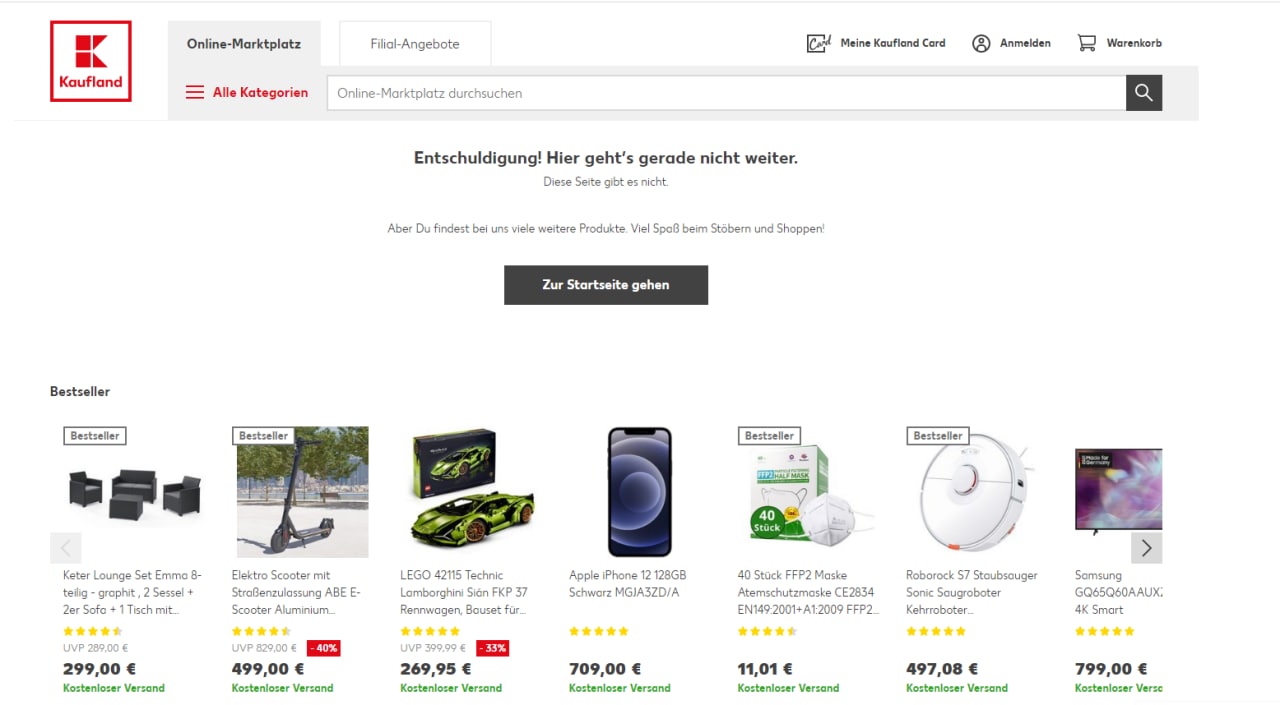Open the Roborock S7 Staubsauger product image
The height and width of the screenshot is (705, 1280).
click(x=975, y=492)
